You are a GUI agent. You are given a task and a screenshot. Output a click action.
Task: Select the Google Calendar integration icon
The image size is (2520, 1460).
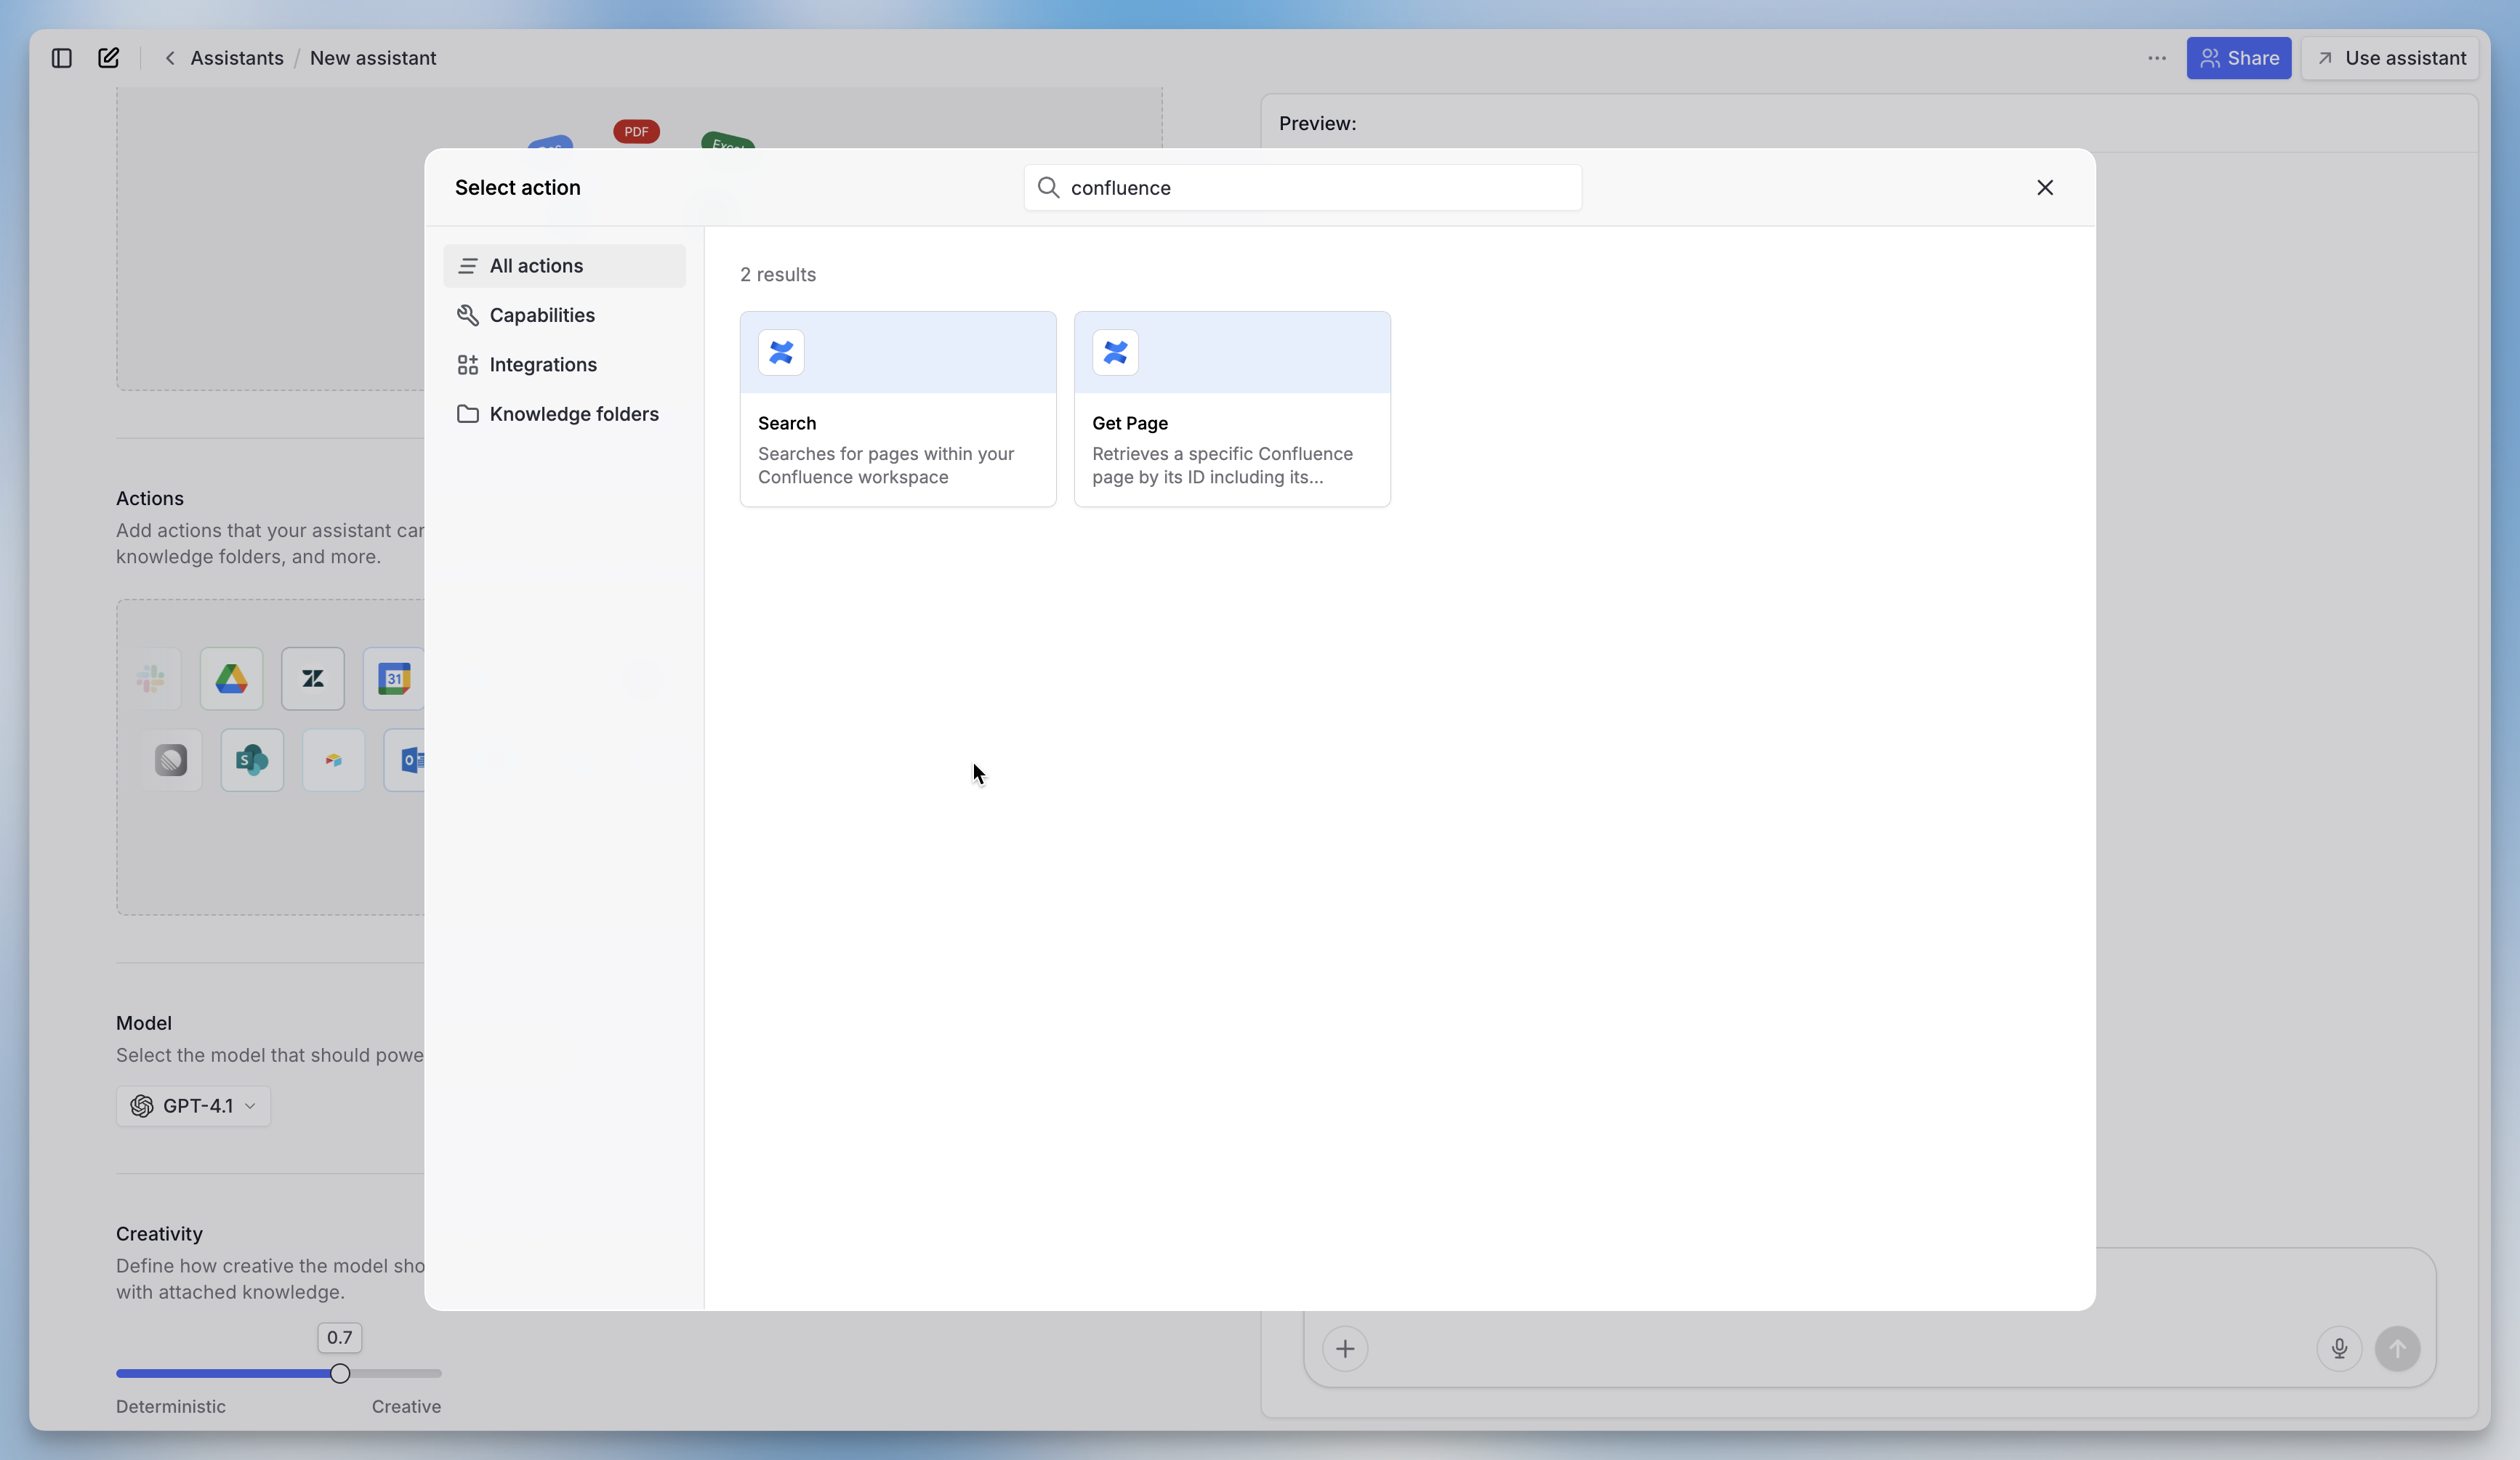click(x=394, y=679)
